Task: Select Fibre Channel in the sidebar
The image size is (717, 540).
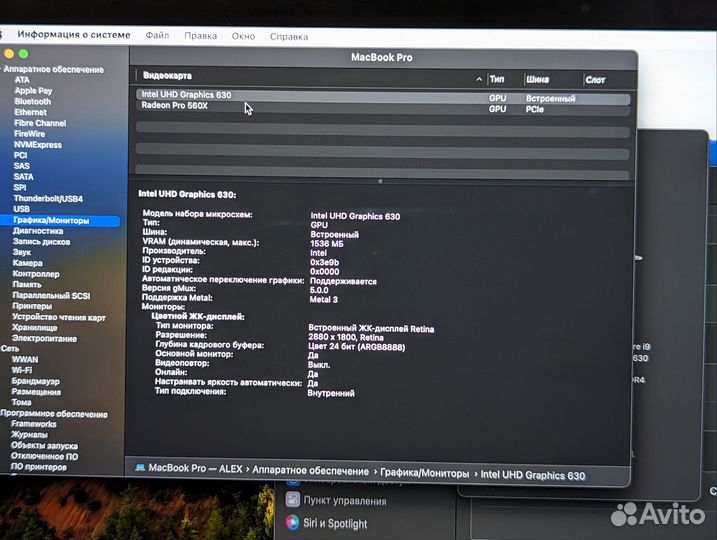Action: [x=40, y=123]
